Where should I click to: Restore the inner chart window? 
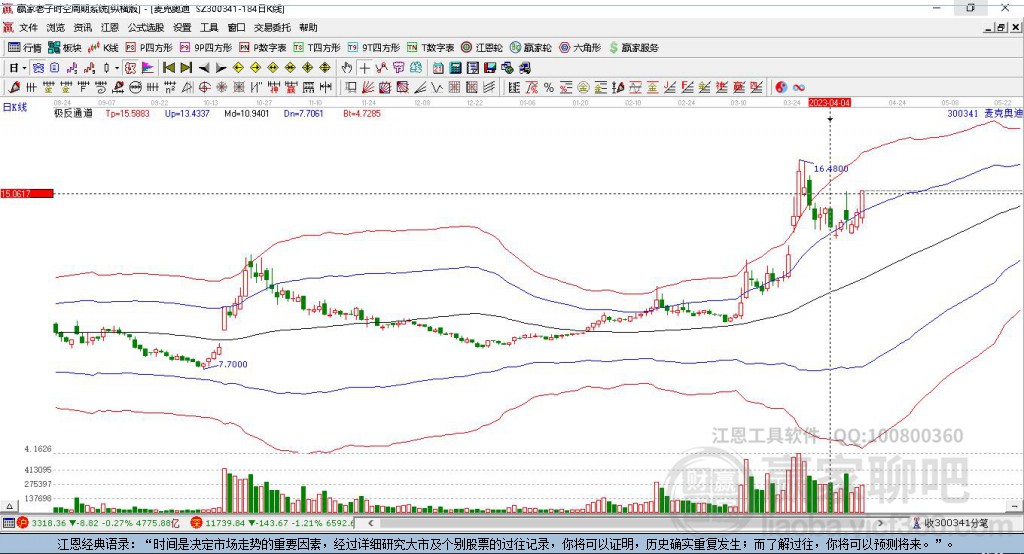click(1002, 27)
